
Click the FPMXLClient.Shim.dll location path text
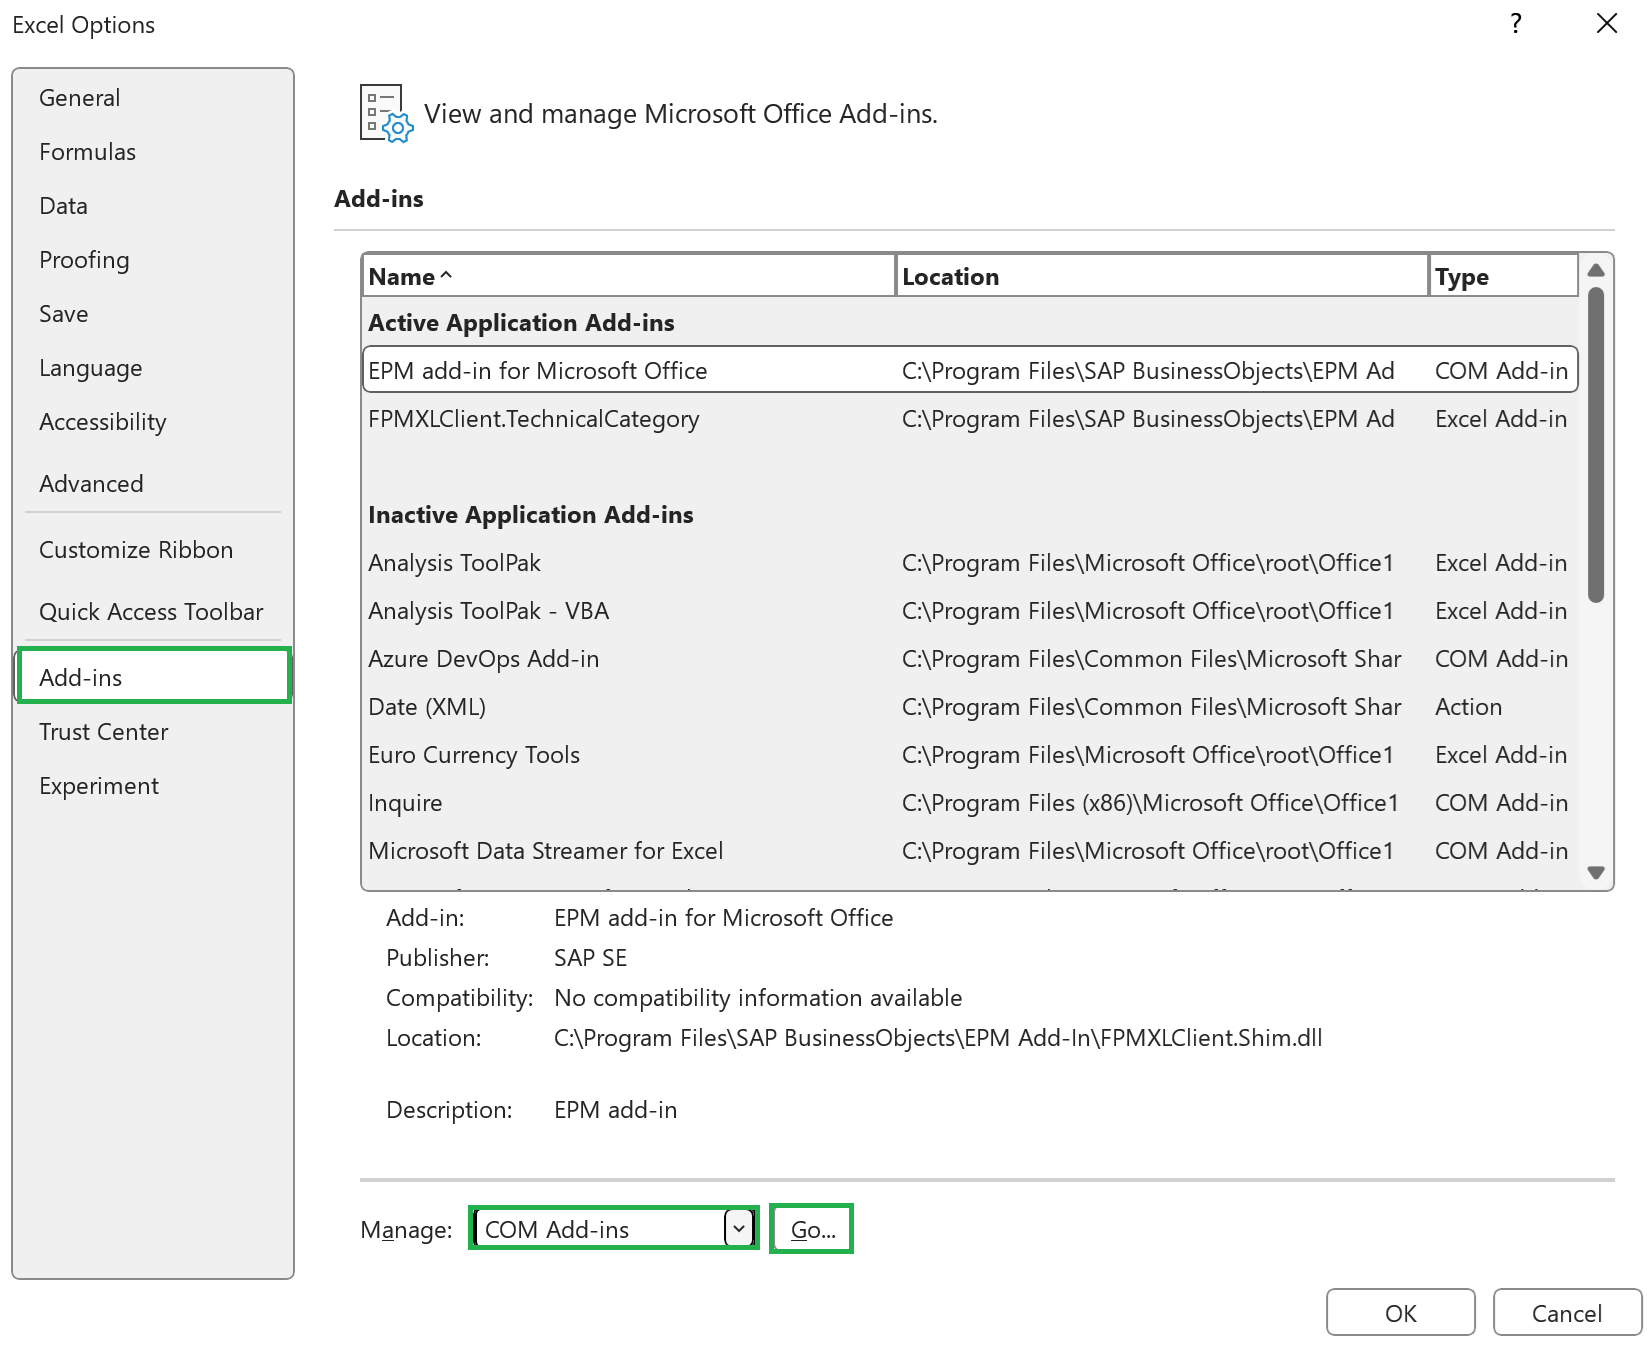tap(938, 1038)
